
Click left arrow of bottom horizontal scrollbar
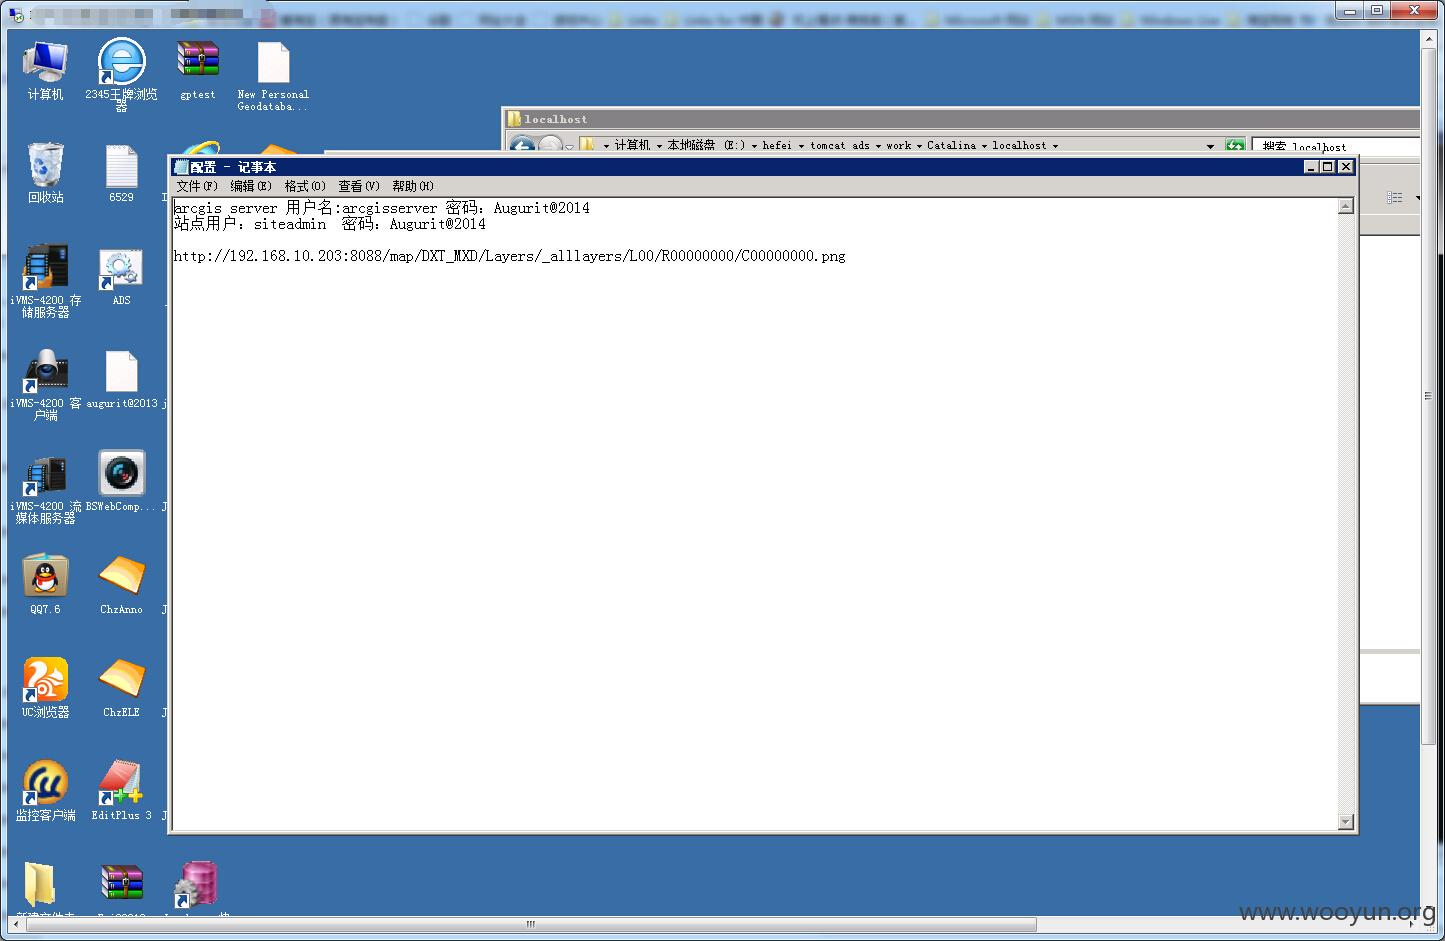point(15,924)
